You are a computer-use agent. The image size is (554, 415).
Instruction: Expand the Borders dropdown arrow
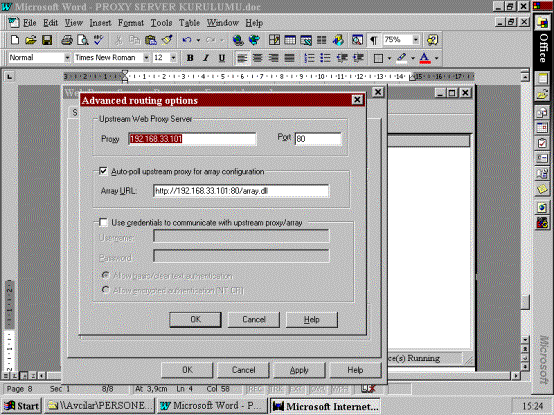pos(389,58)
